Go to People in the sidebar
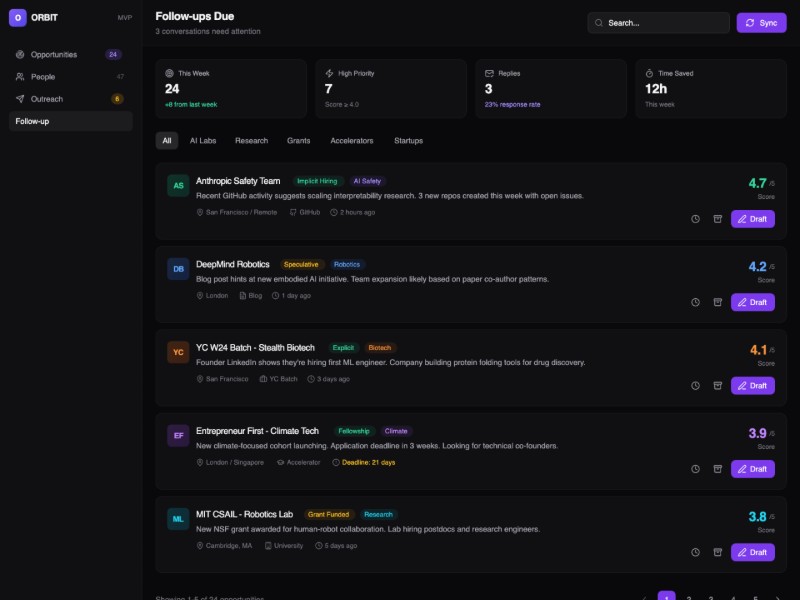This screenshot has height=600, width=800. click(x=43, y=76)
